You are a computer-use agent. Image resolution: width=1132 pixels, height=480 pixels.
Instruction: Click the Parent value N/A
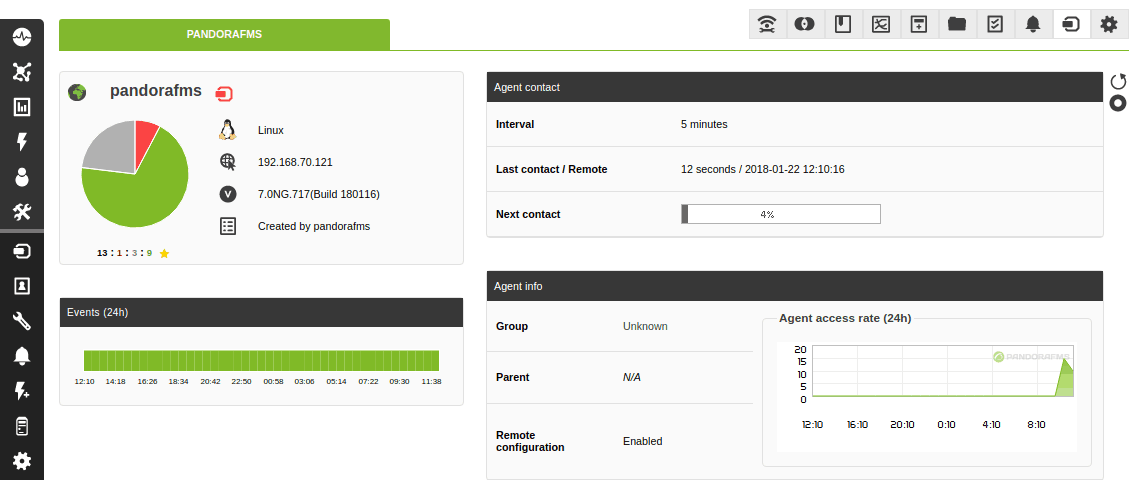point(632,378)
